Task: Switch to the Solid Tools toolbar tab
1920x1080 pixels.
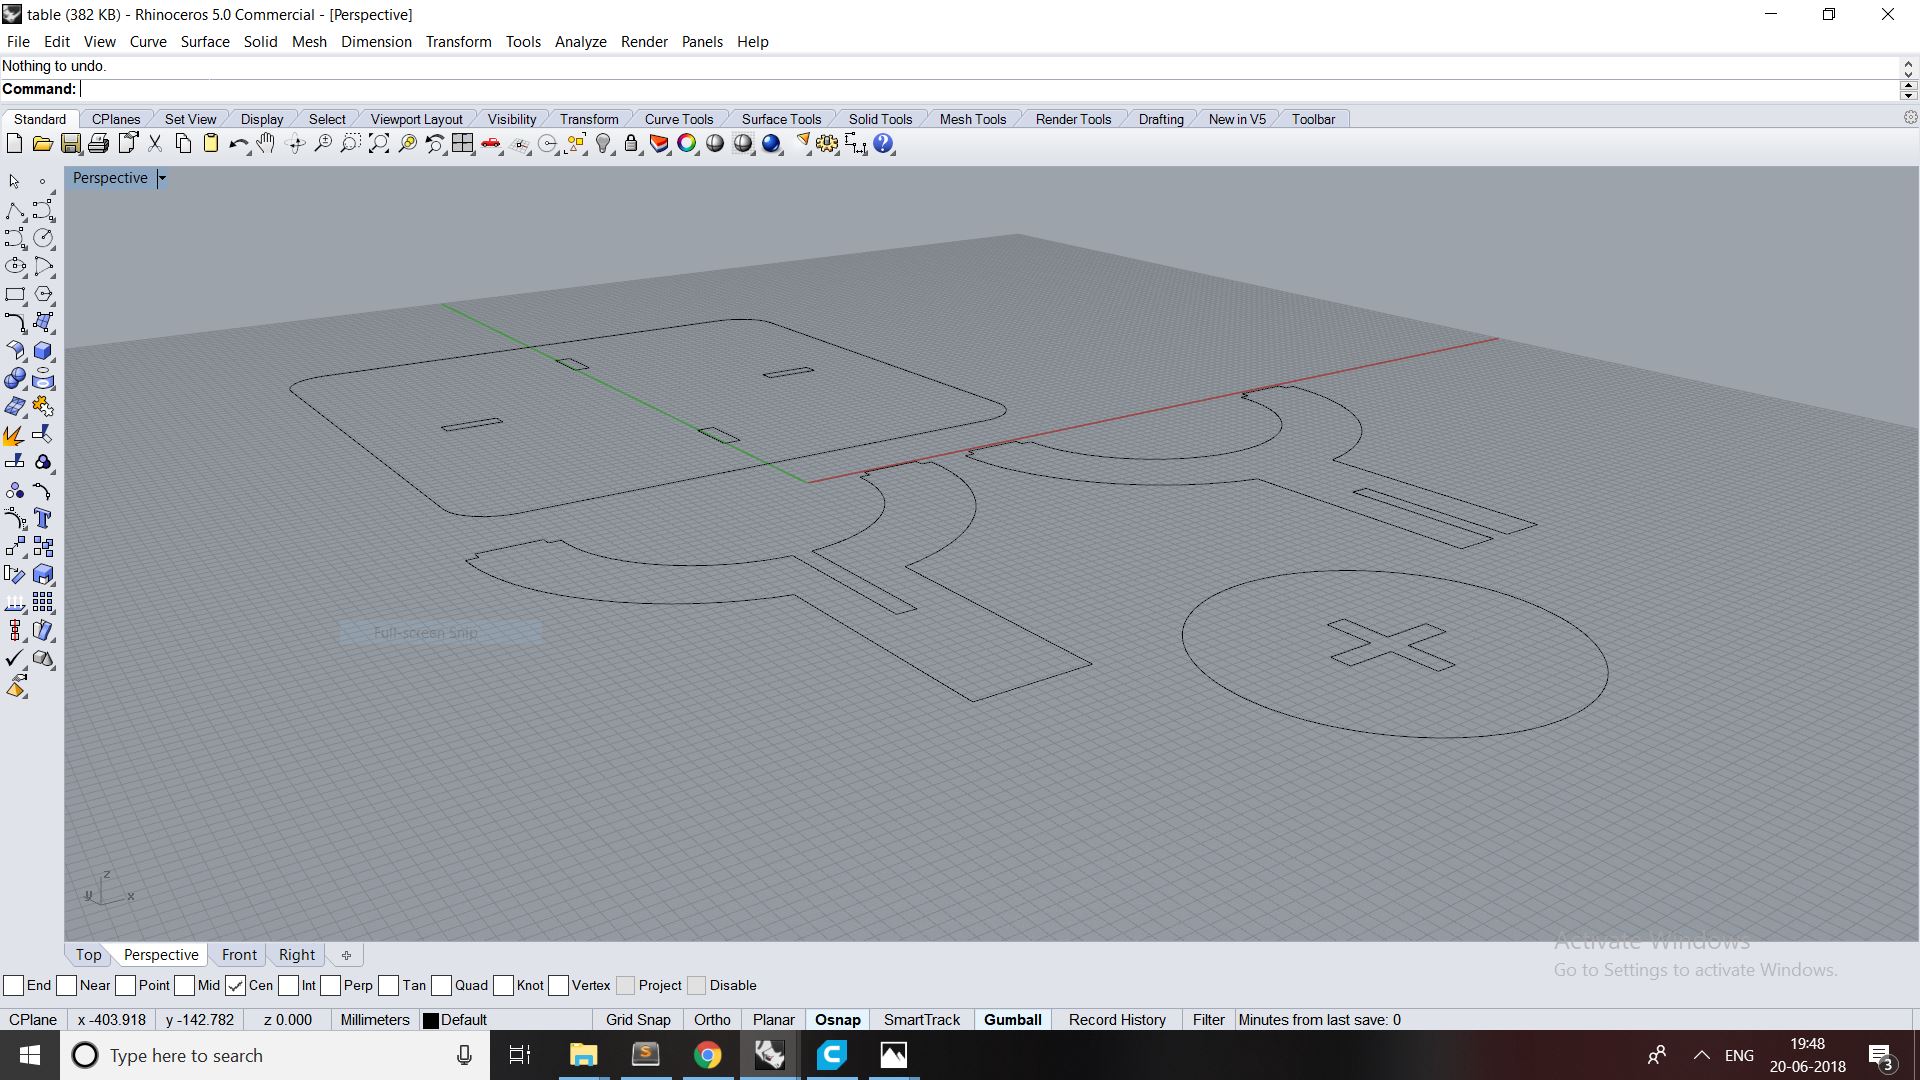Action: [880, 119]
